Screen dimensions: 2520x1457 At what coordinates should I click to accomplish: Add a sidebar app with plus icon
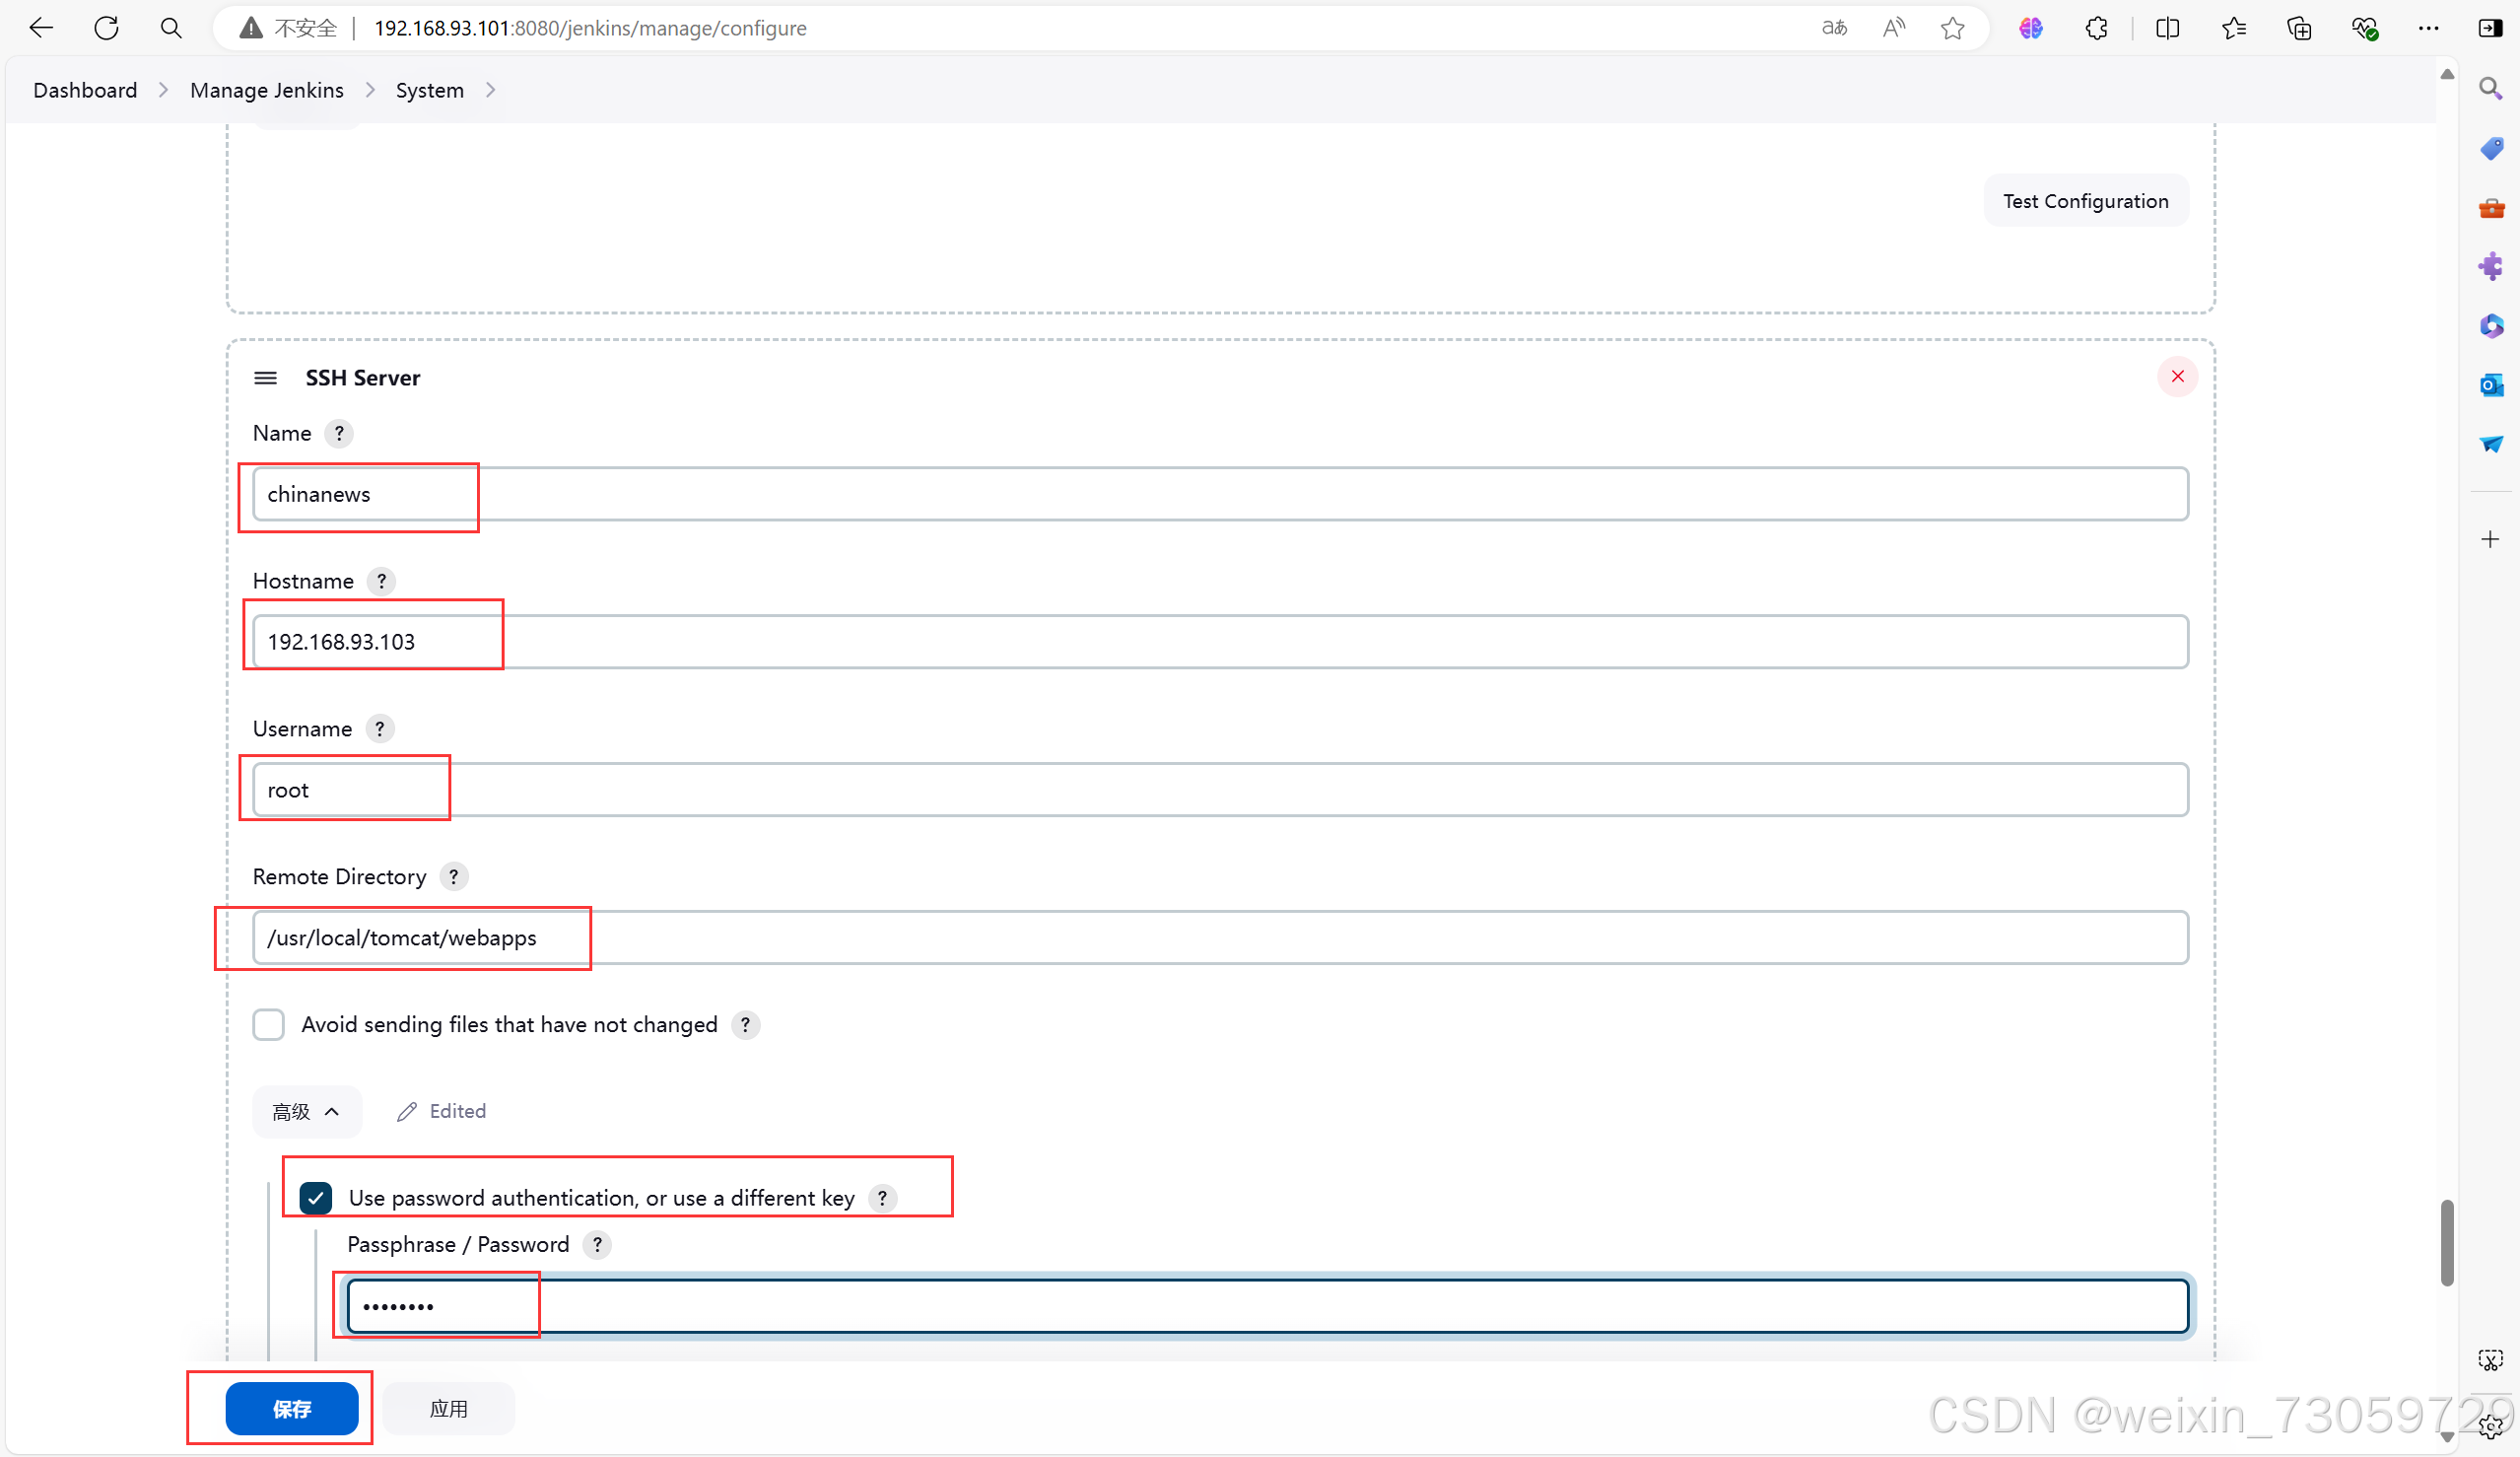click(x=2491, y=539)
